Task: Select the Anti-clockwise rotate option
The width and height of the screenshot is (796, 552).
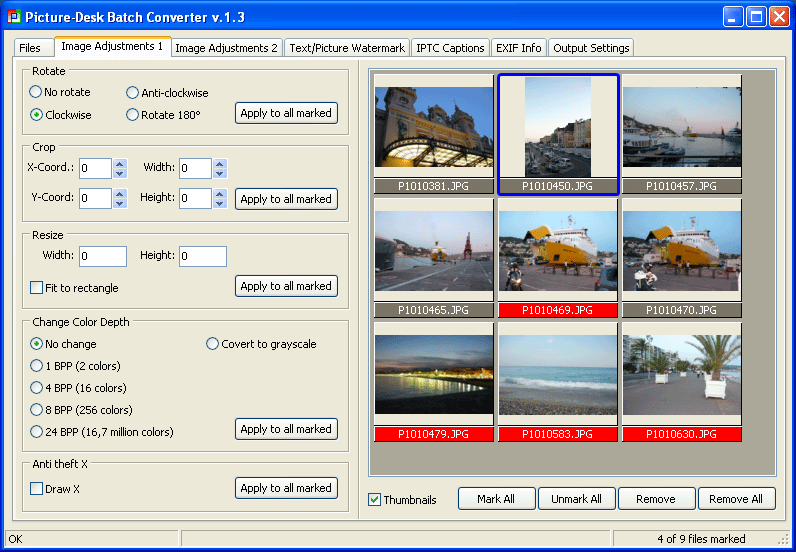Action: [x=133, y=93]
